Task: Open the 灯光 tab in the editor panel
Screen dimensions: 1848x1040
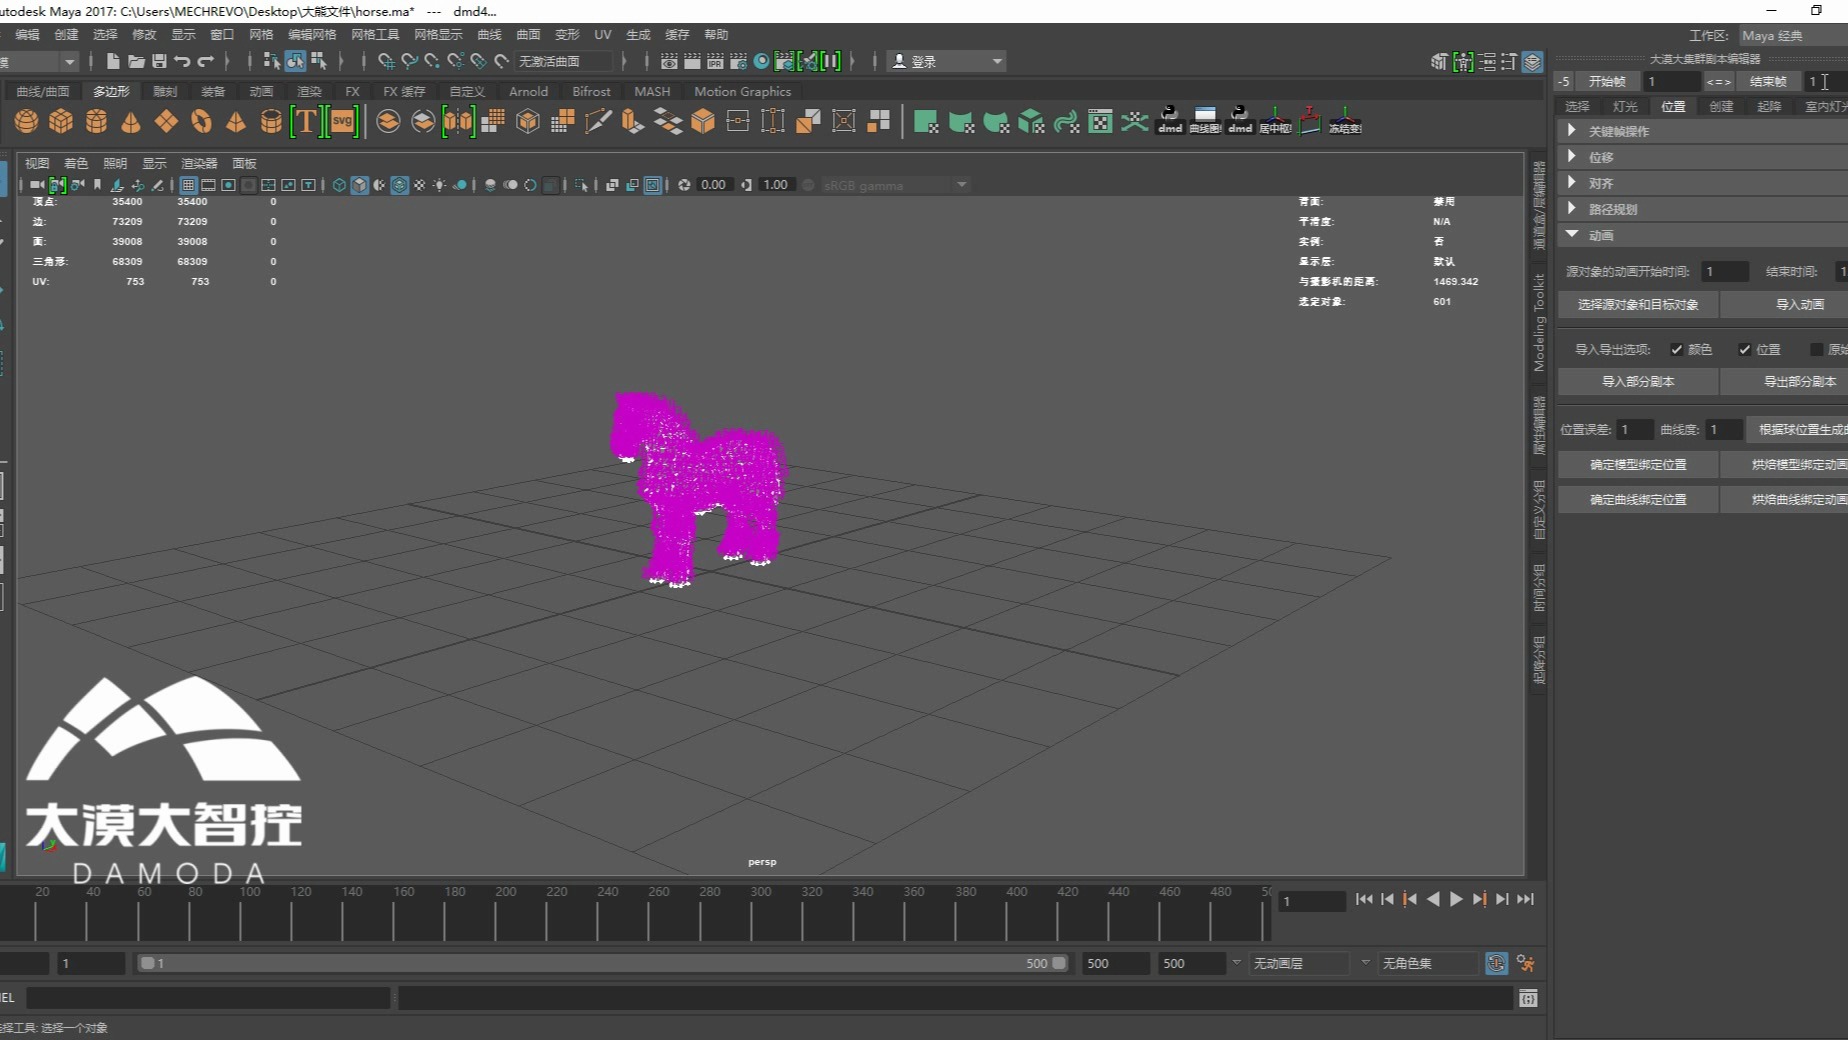Action: (1625, 106)
